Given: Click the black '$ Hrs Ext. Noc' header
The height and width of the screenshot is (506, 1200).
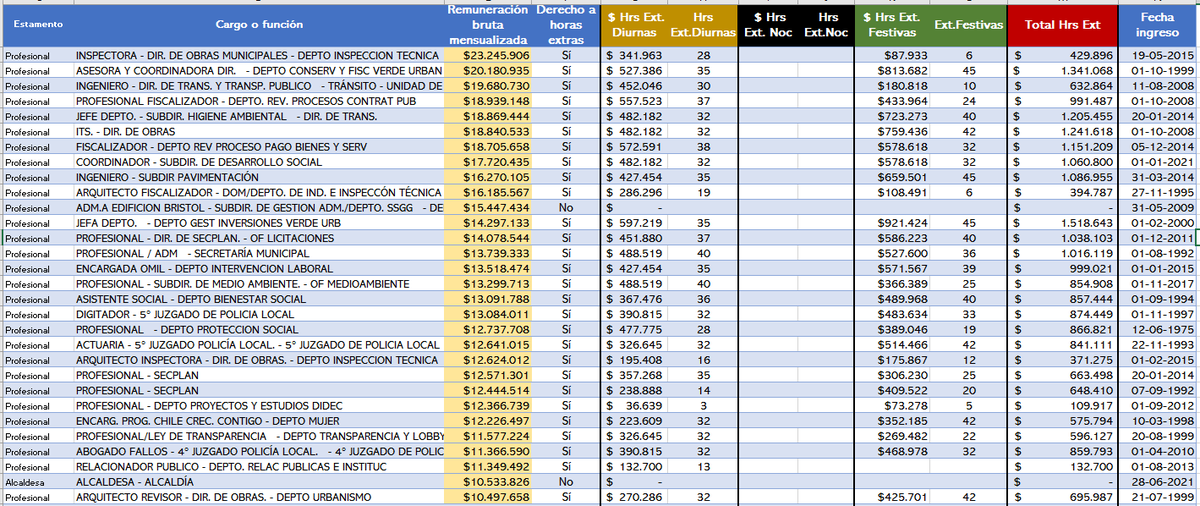Looking at the screenshot, I should [x=769, y=25].
